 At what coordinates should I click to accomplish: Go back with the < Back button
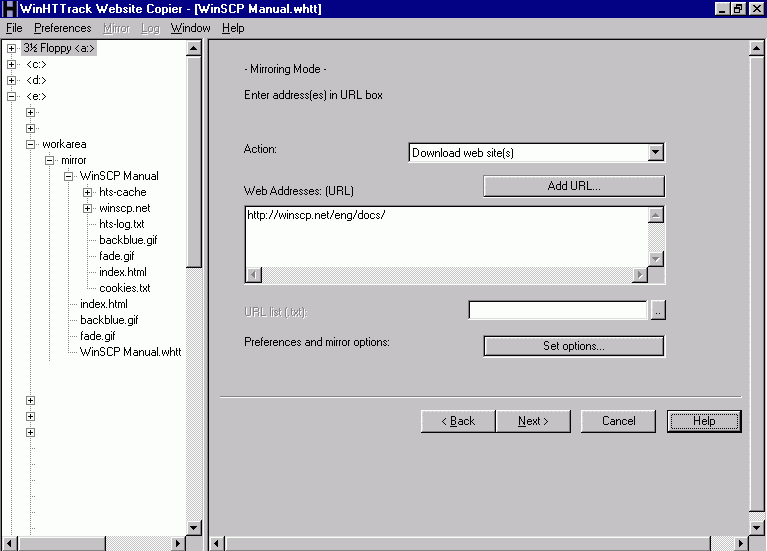point(458,421)
